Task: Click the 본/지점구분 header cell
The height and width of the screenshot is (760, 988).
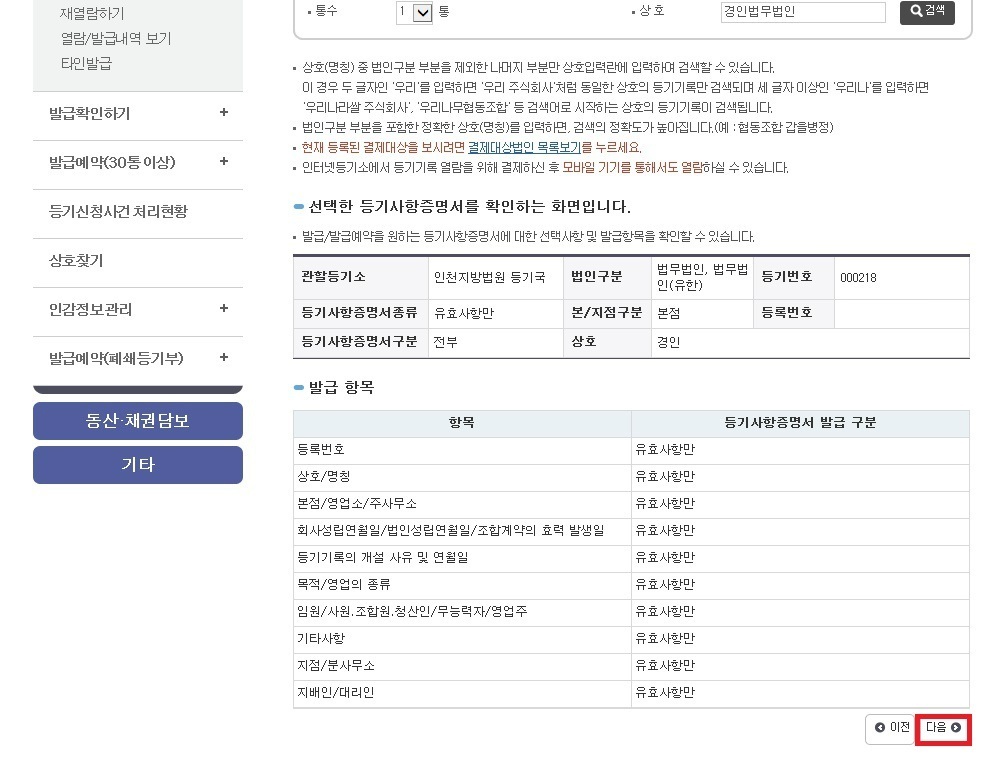Action: click(x=607, y=313)
